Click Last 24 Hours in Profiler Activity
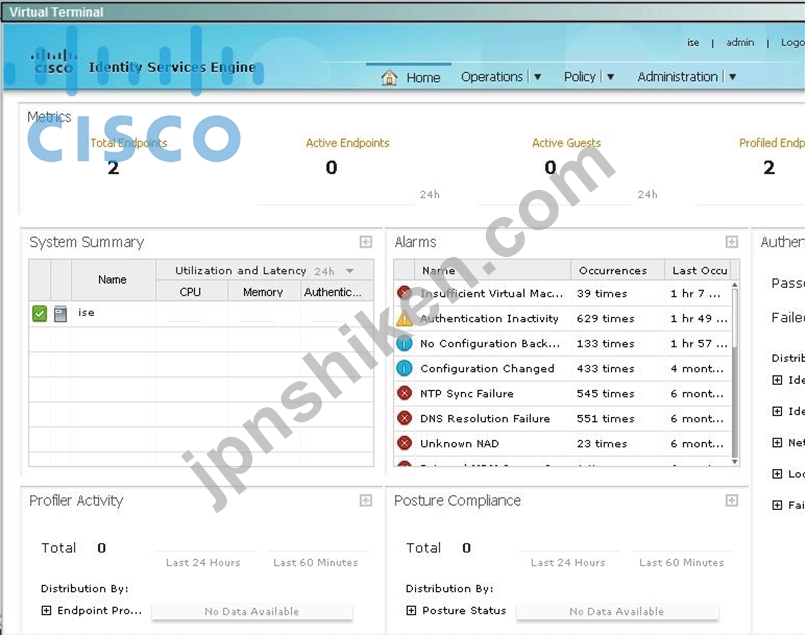The width and height of the screenshot is (805, 635). pyautogui.click(x=203, y=563)
